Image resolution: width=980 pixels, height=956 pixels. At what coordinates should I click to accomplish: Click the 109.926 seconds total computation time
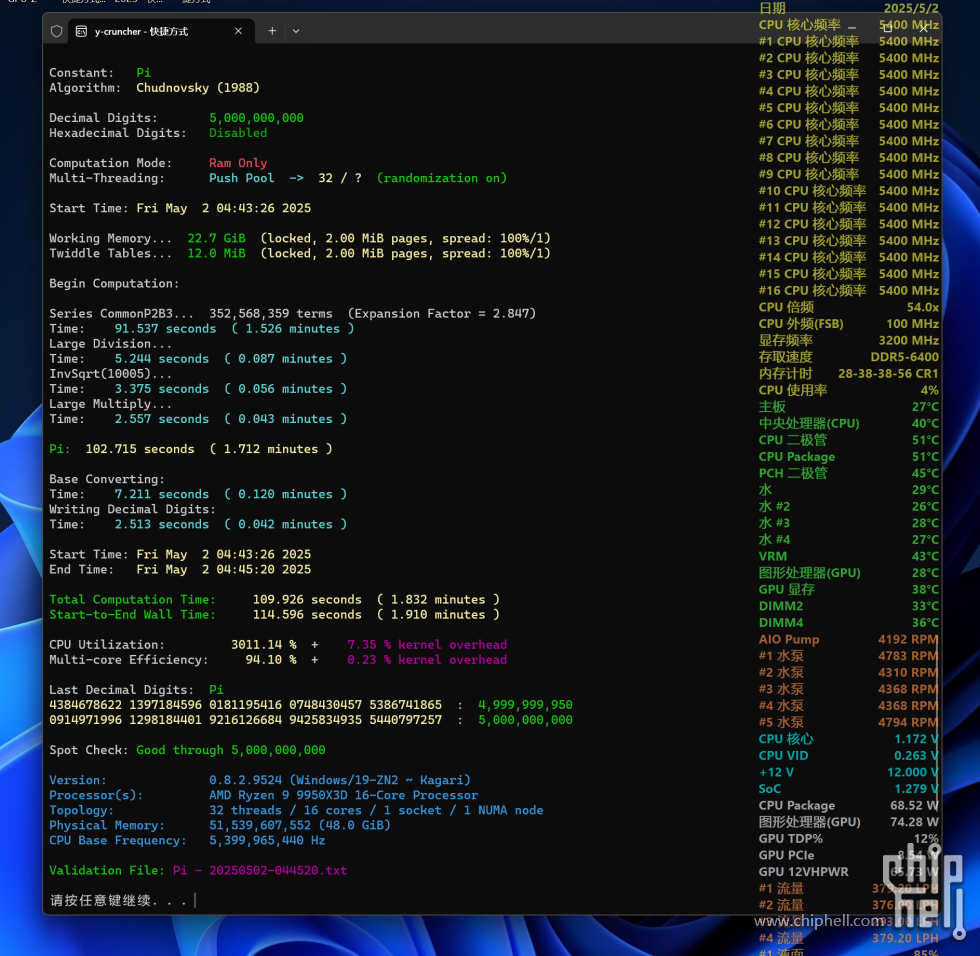point(307,599)
